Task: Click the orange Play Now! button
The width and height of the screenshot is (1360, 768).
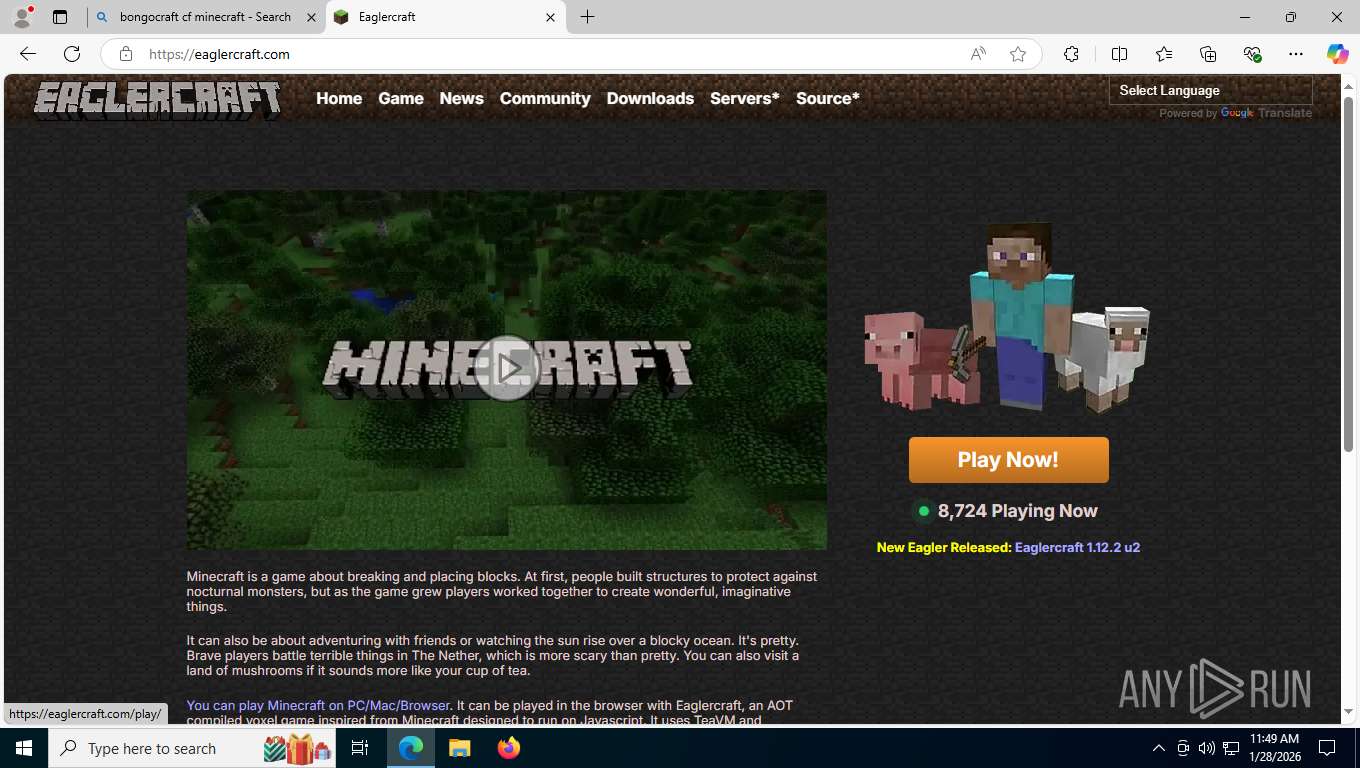Action: [x=1008, y=460]
